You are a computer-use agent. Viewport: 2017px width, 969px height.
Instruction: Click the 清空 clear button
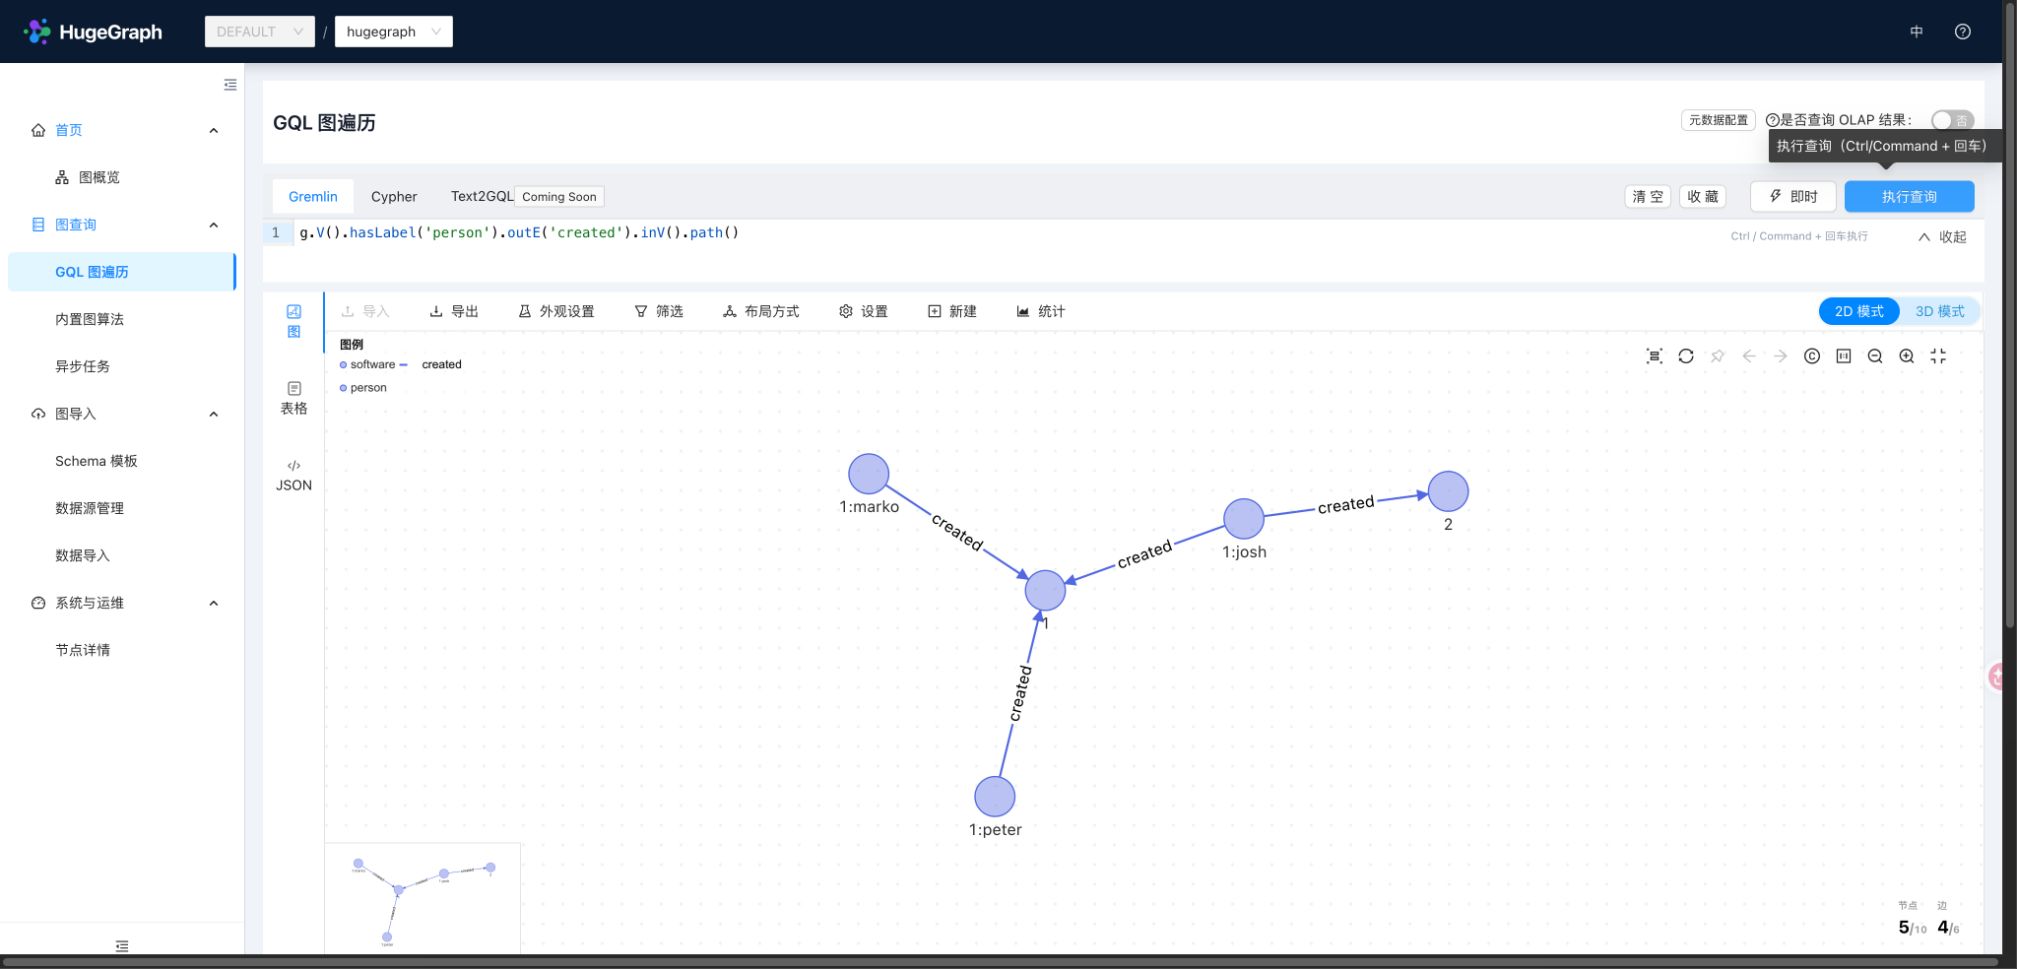(1648, 197)
